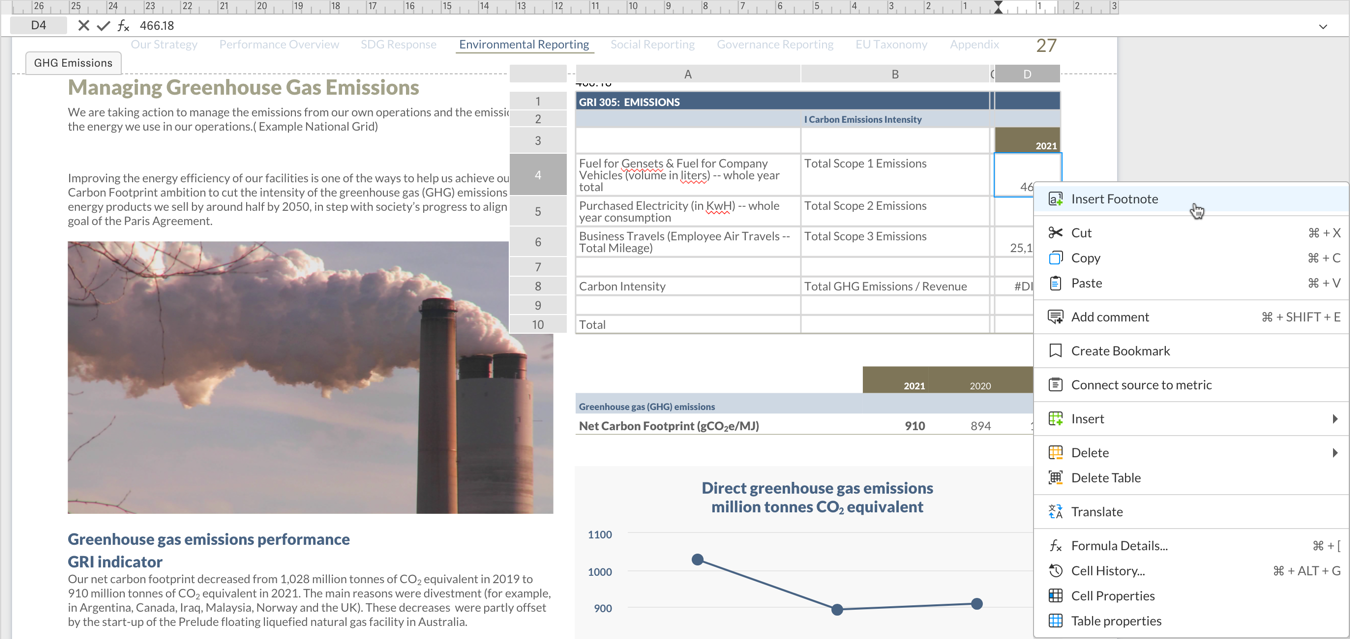Screen dimensions: 1350x639
Task: Click the Cell Properties grid icon
Action: tap(1055, 596)
